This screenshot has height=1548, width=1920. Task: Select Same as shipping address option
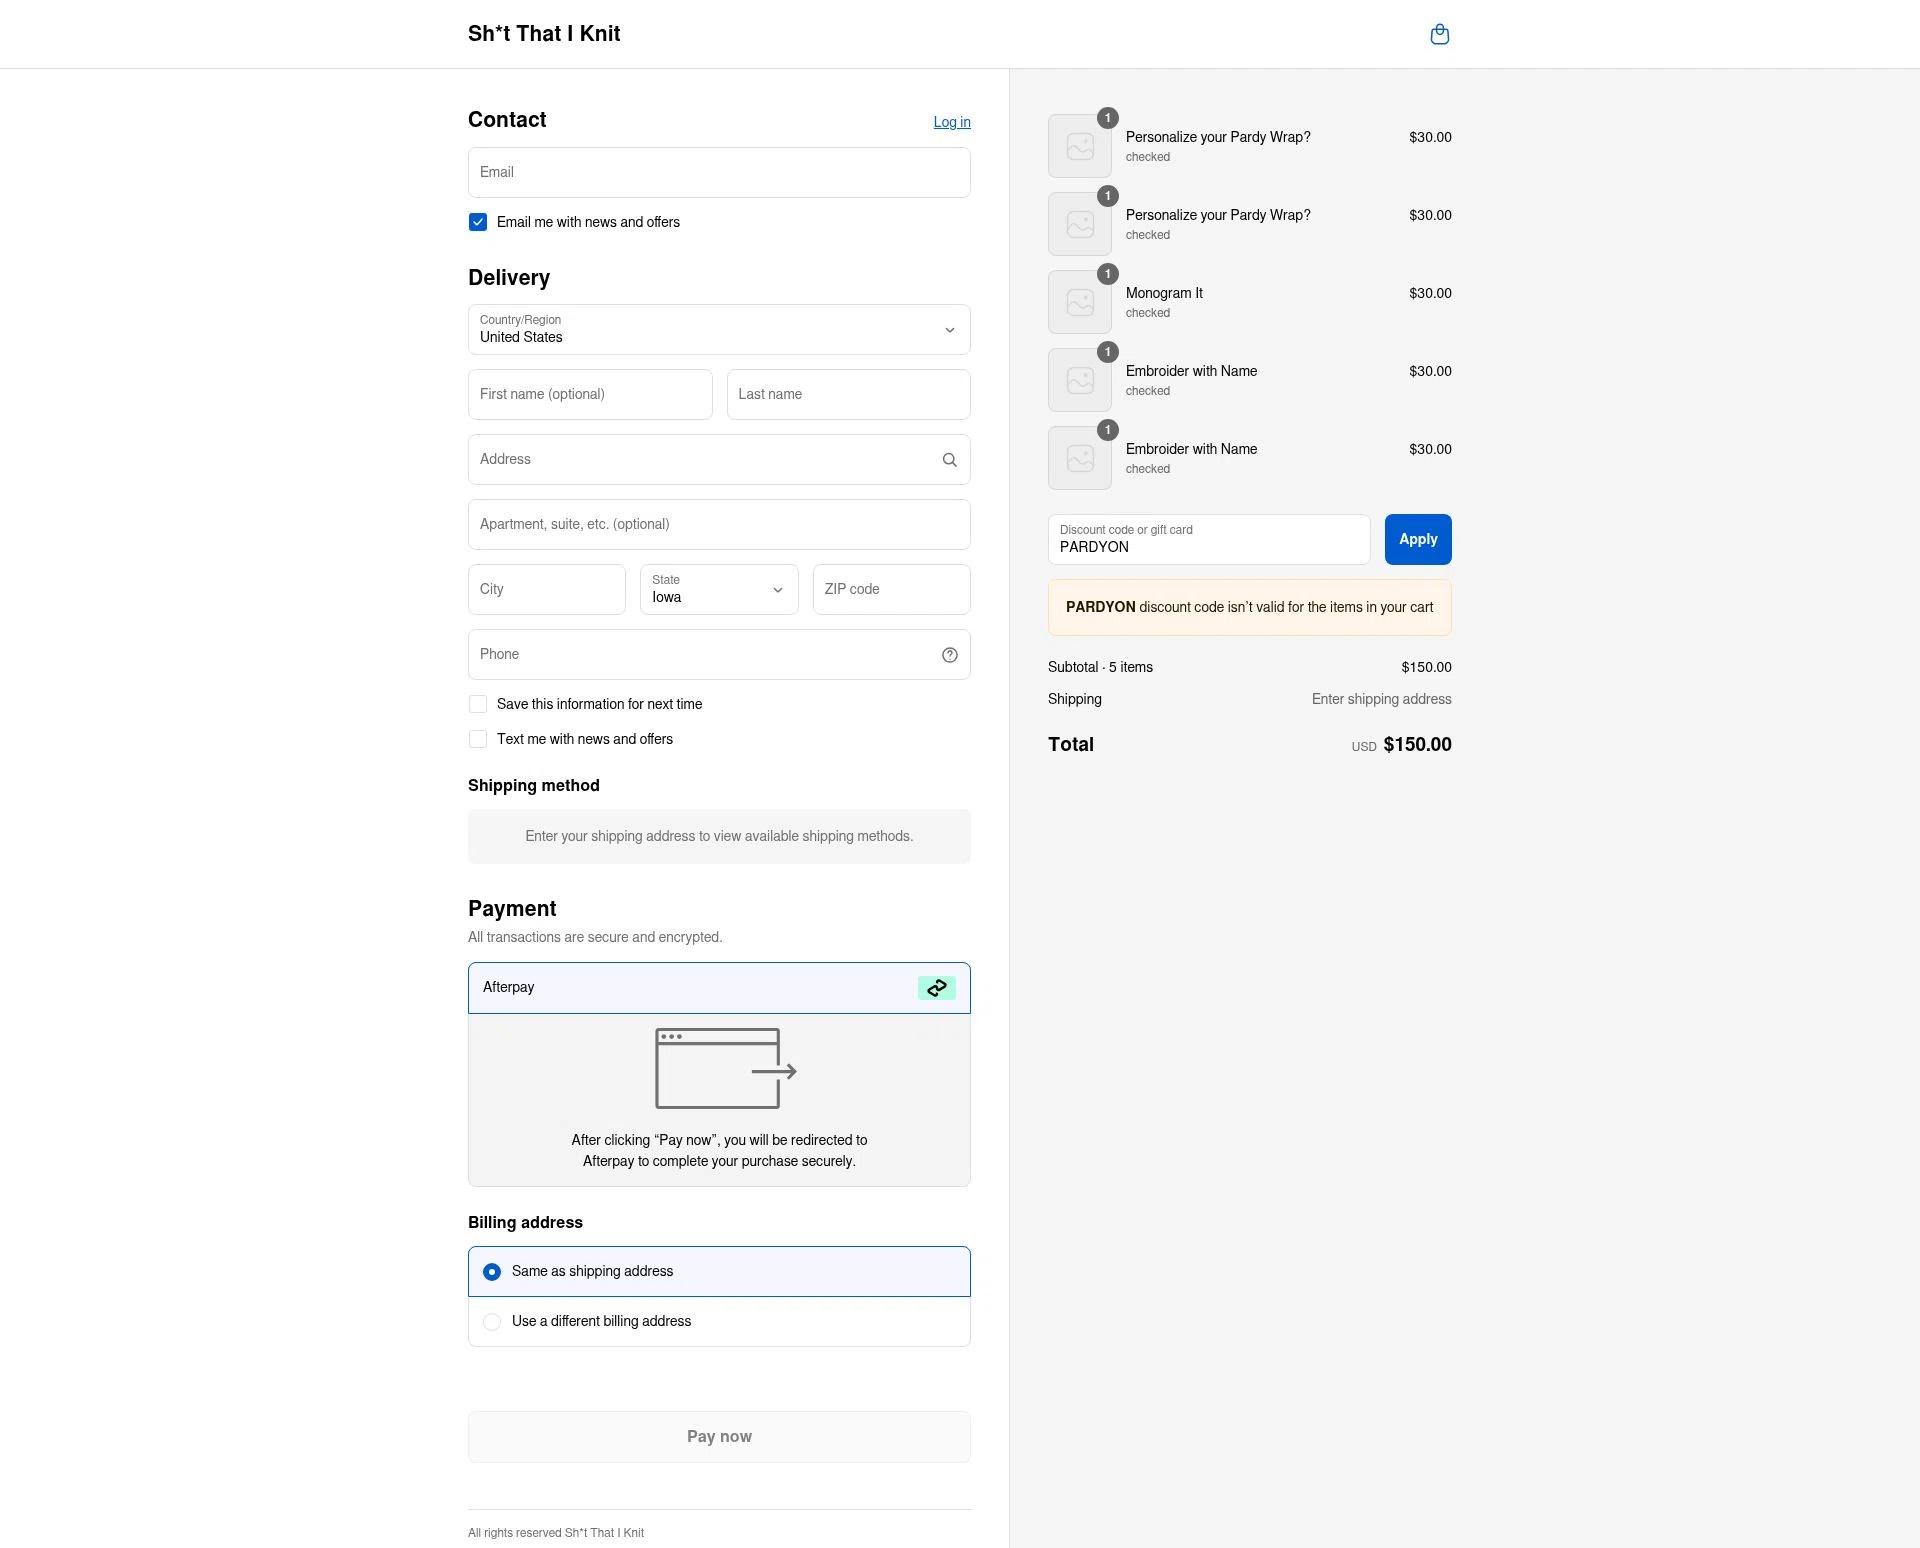tap(491, 1271)
